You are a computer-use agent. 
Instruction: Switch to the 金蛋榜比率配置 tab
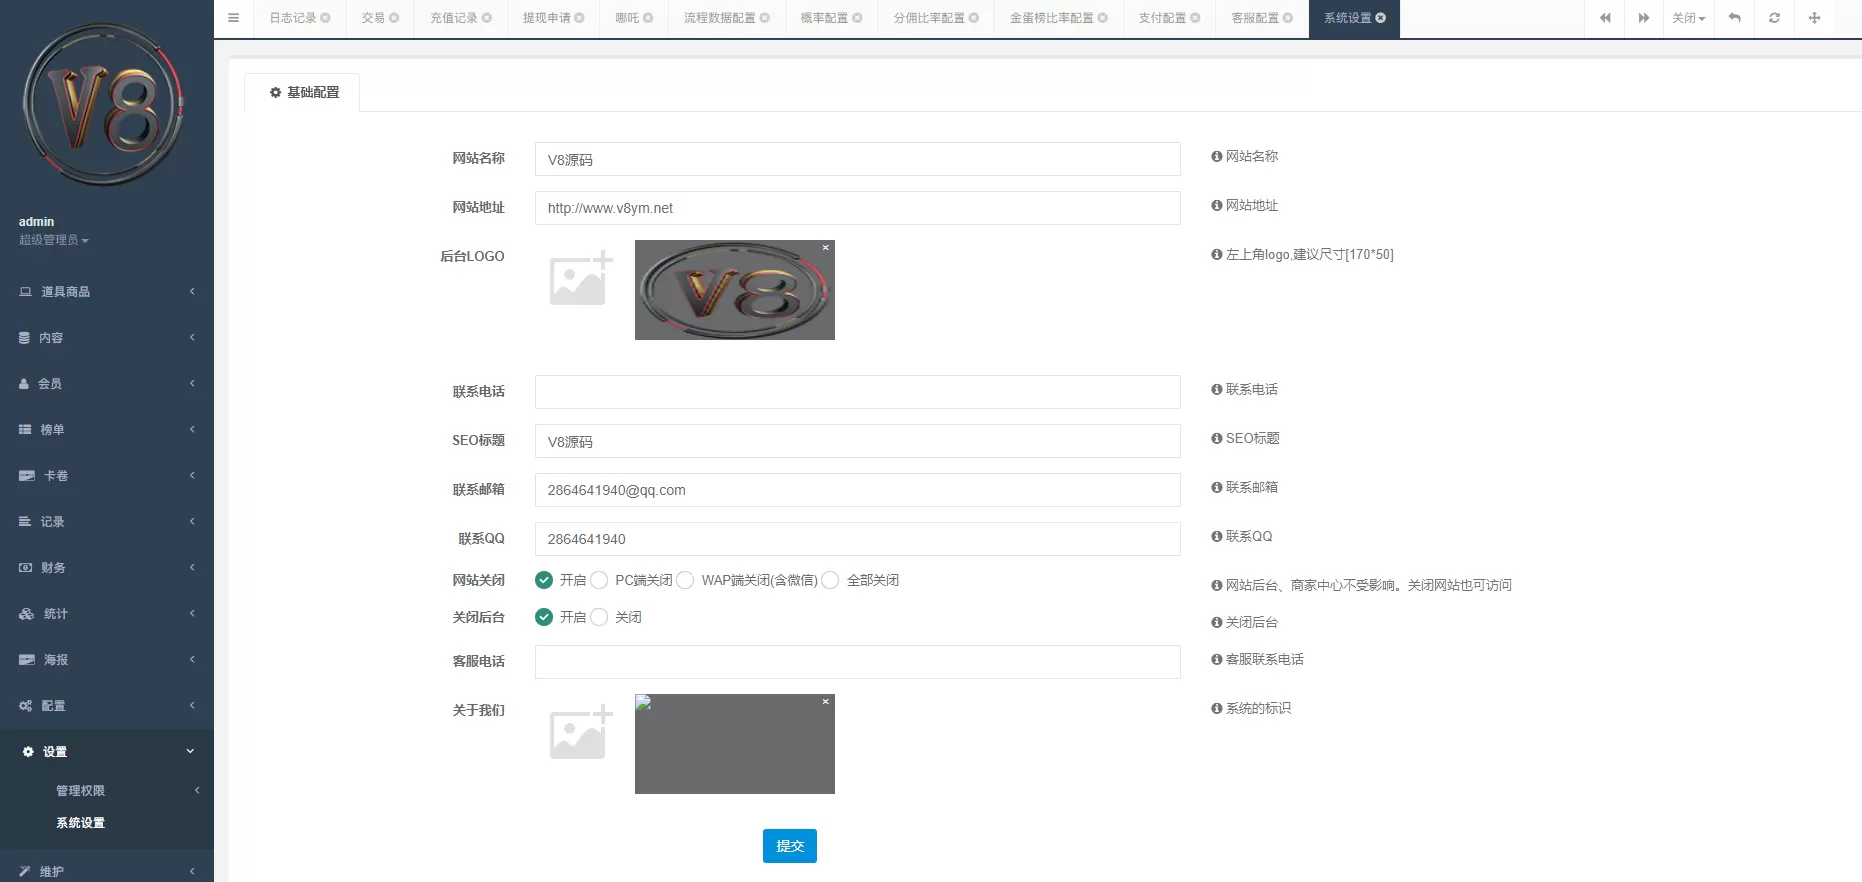1051,18
